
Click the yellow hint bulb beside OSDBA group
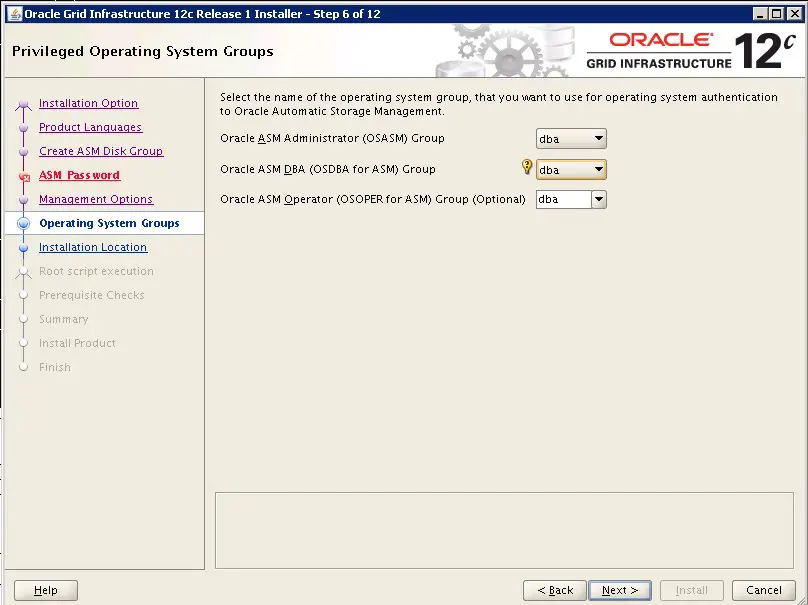tap(527, 166)
